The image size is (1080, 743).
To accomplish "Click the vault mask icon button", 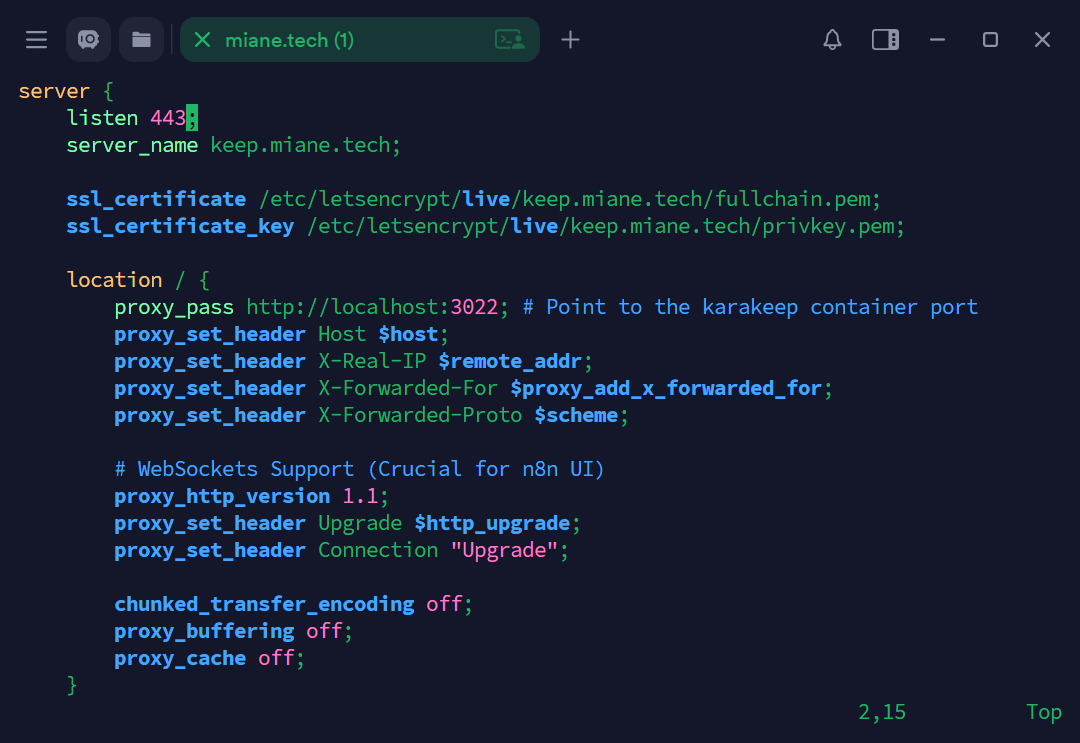I will (x=88, y=40).
